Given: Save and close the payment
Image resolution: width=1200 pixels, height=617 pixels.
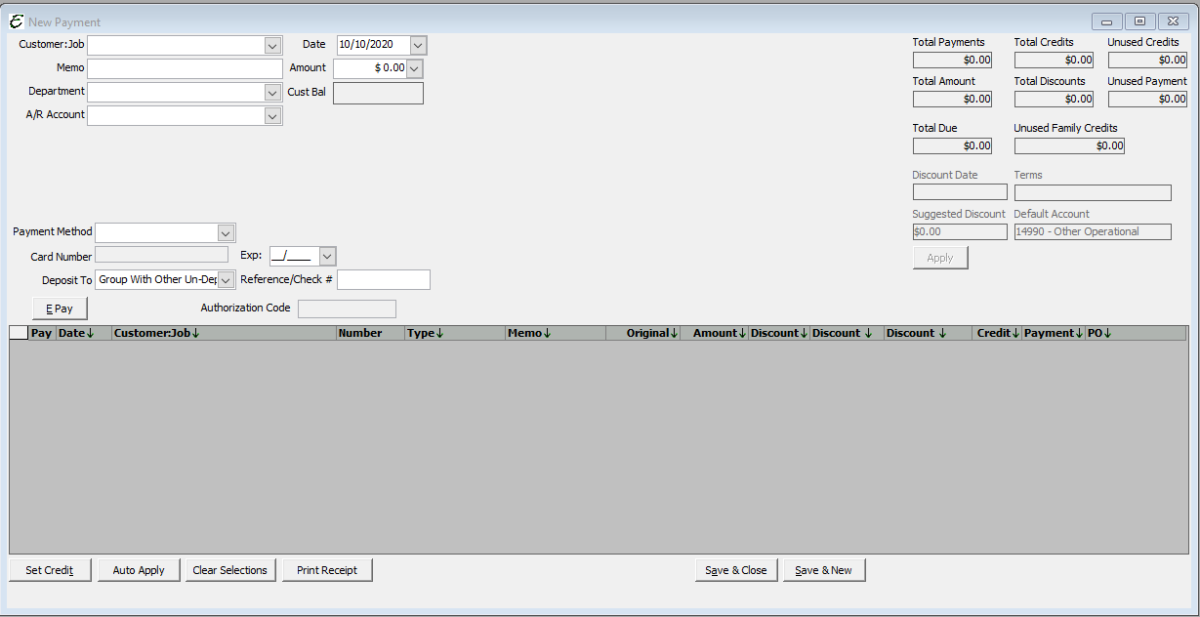Looking at the screenshot, I should [735, 569].
